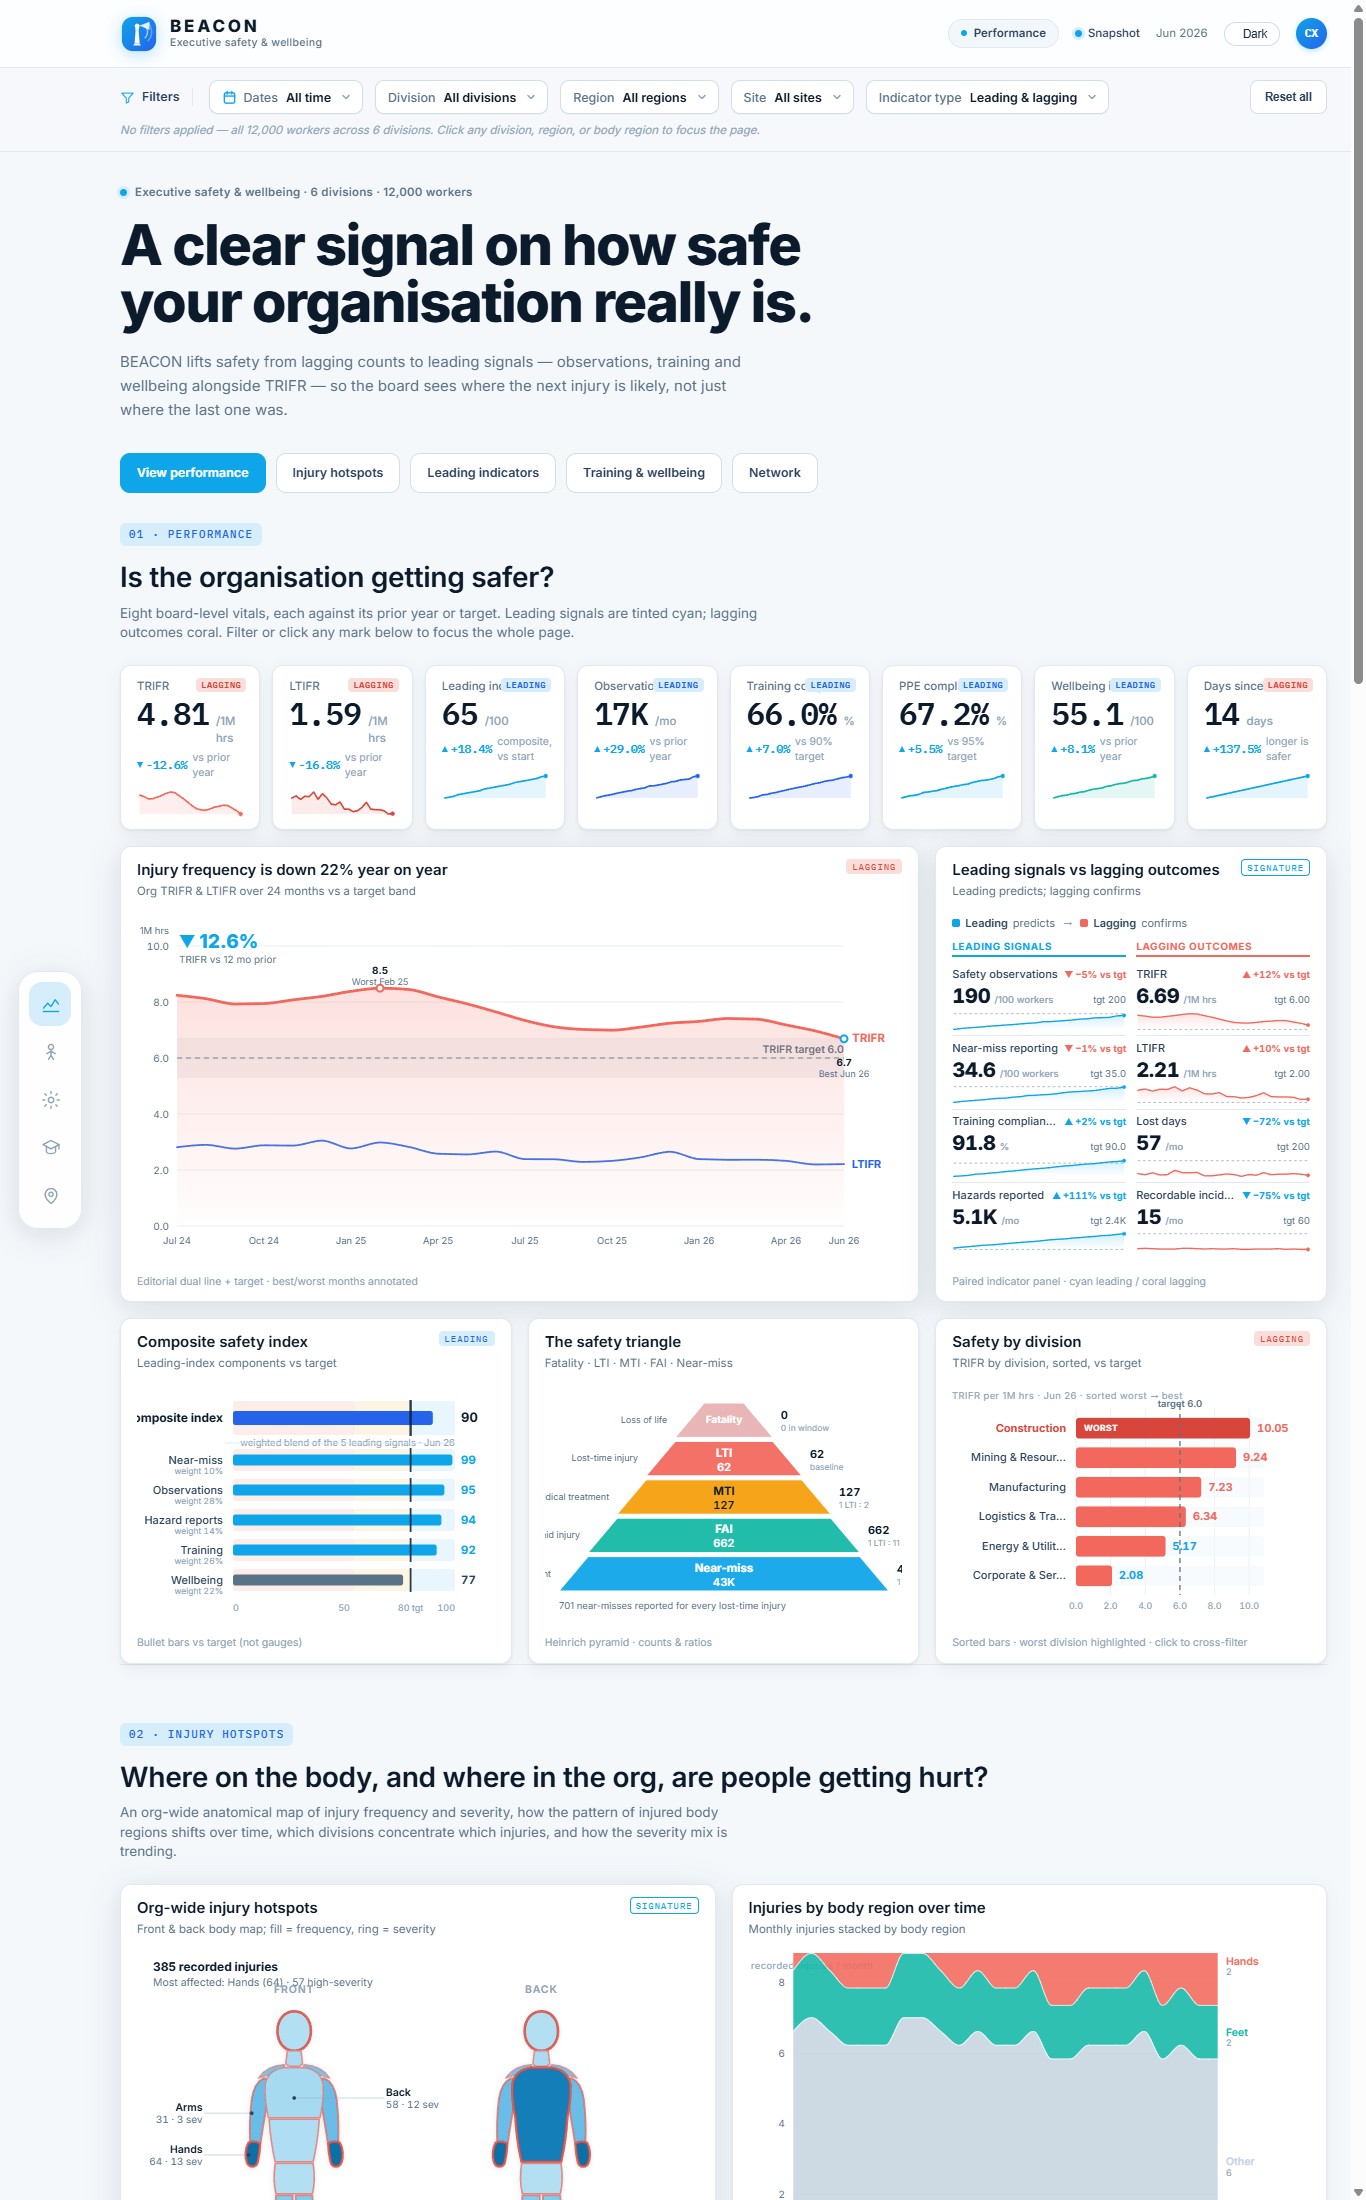The width and height of the screenshot is (1366, 2200).
Task: Toggle the Performance pill in header
Action: 1003,33
